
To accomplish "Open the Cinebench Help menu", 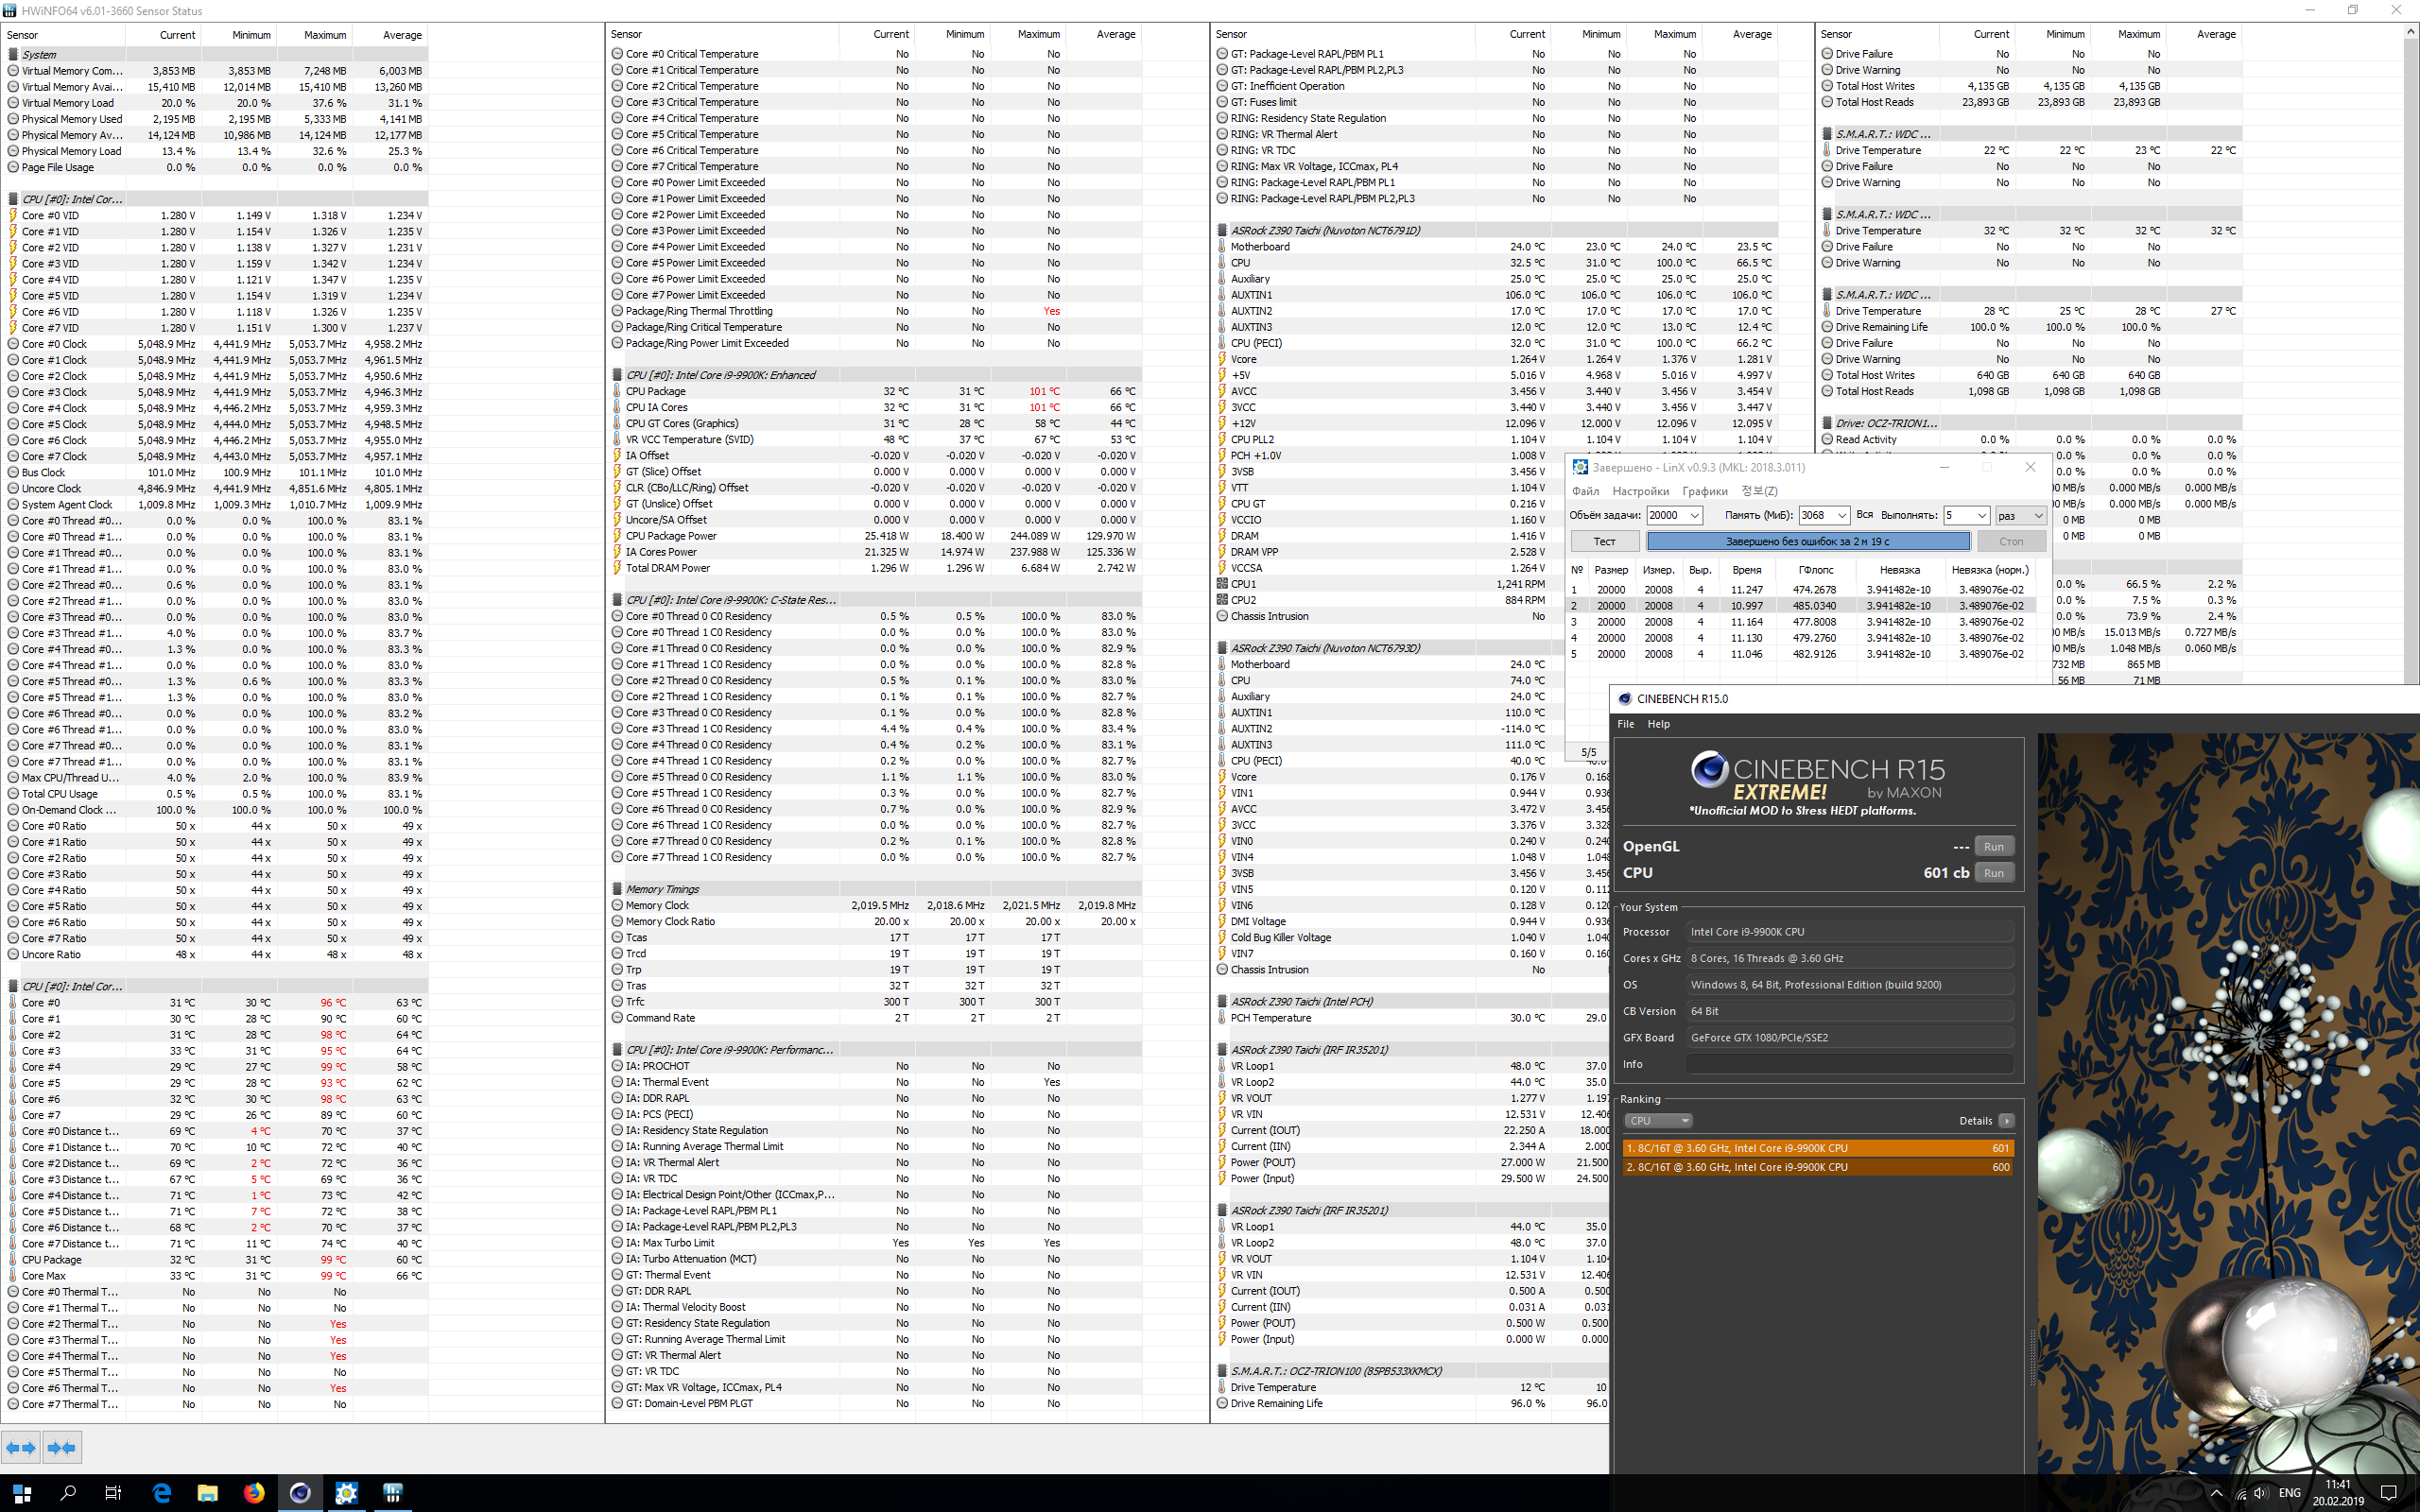I will [x=1658, y=724].
